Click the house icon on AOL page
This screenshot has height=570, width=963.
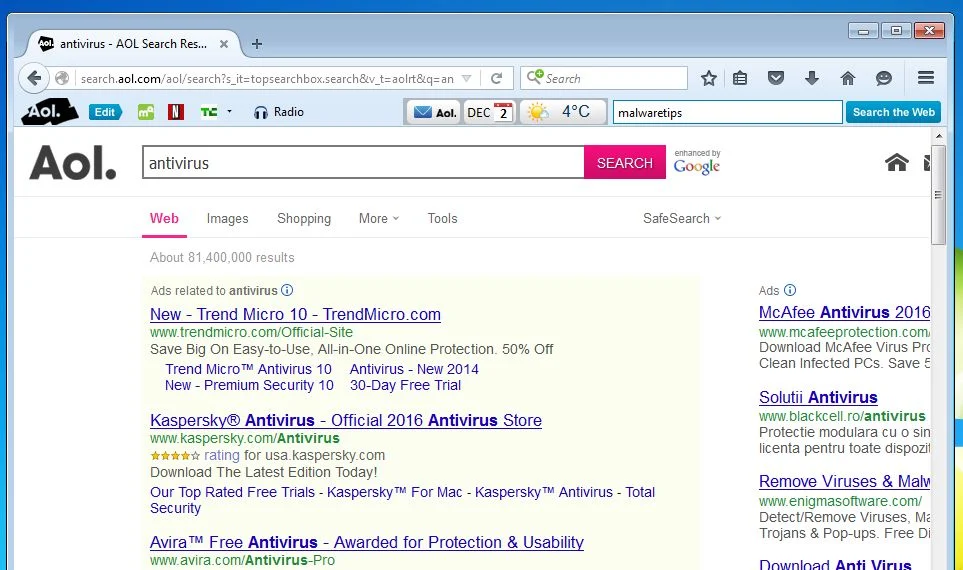897,162
